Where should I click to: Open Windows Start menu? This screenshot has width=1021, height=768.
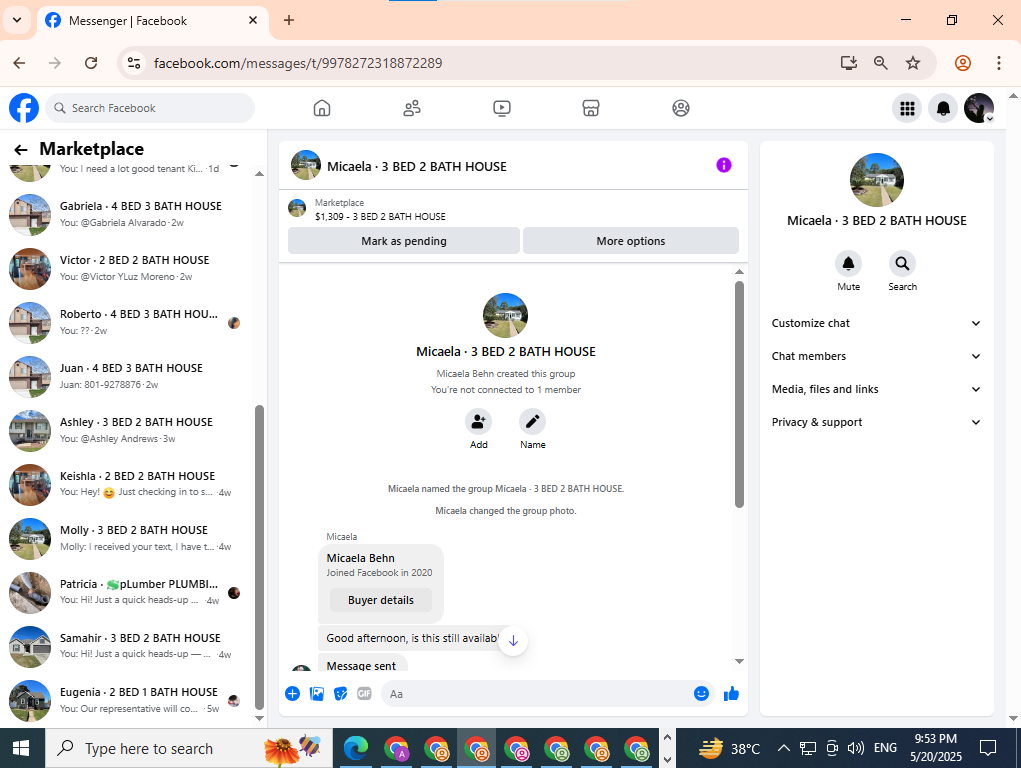point(21,748)
